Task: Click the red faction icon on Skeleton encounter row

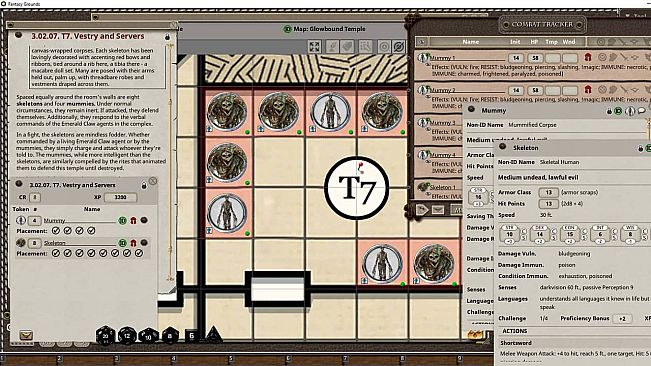Action: click(x=133, y=243)
